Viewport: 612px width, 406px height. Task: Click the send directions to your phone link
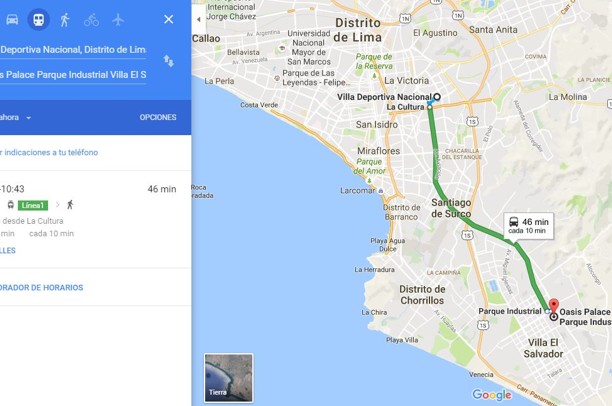pos(49,152)
